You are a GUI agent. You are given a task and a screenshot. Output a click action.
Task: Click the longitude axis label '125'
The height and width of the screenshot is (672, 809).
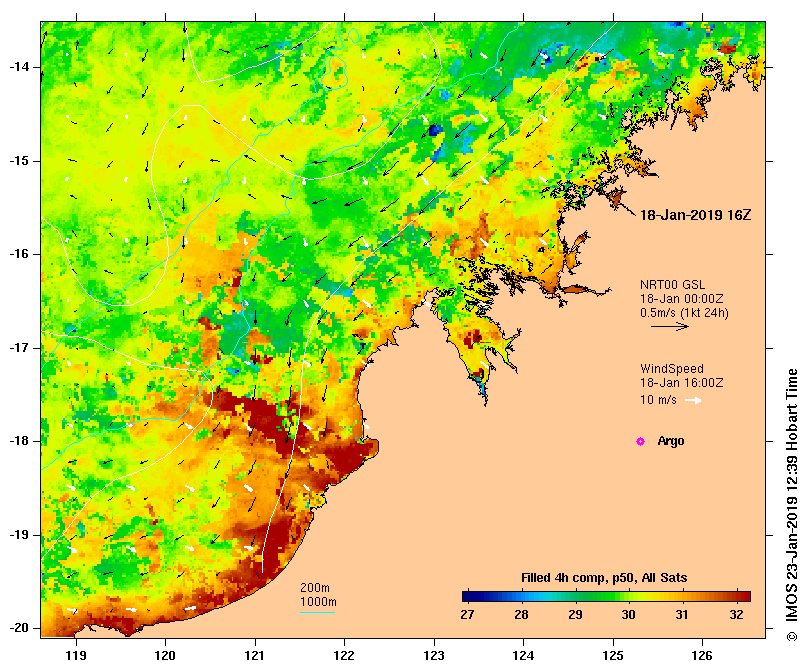click(x=613, y=656)
